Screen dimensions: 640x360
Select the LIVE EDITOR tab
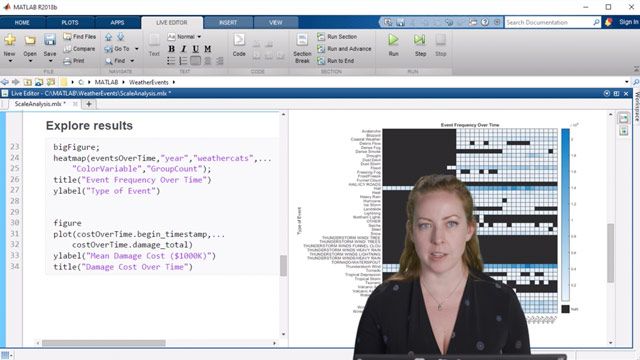172,22
